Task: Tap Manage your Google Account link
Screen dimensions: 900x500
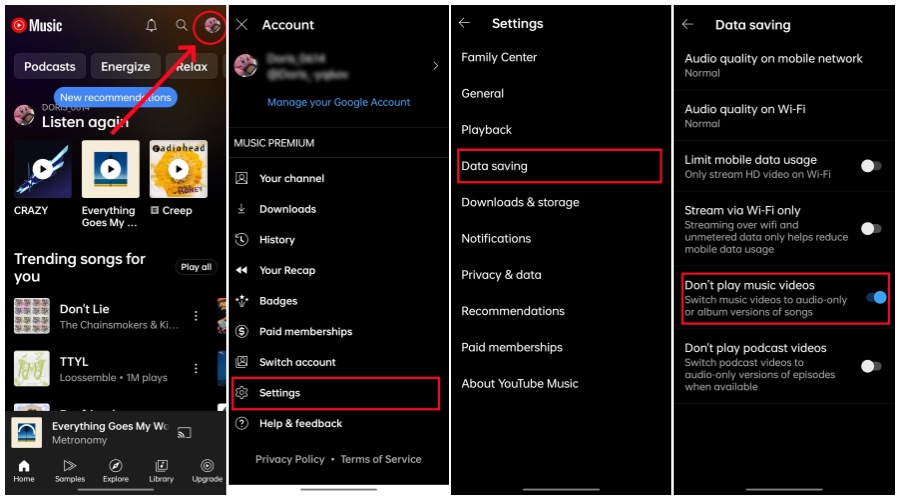Action: coord(339,102)
